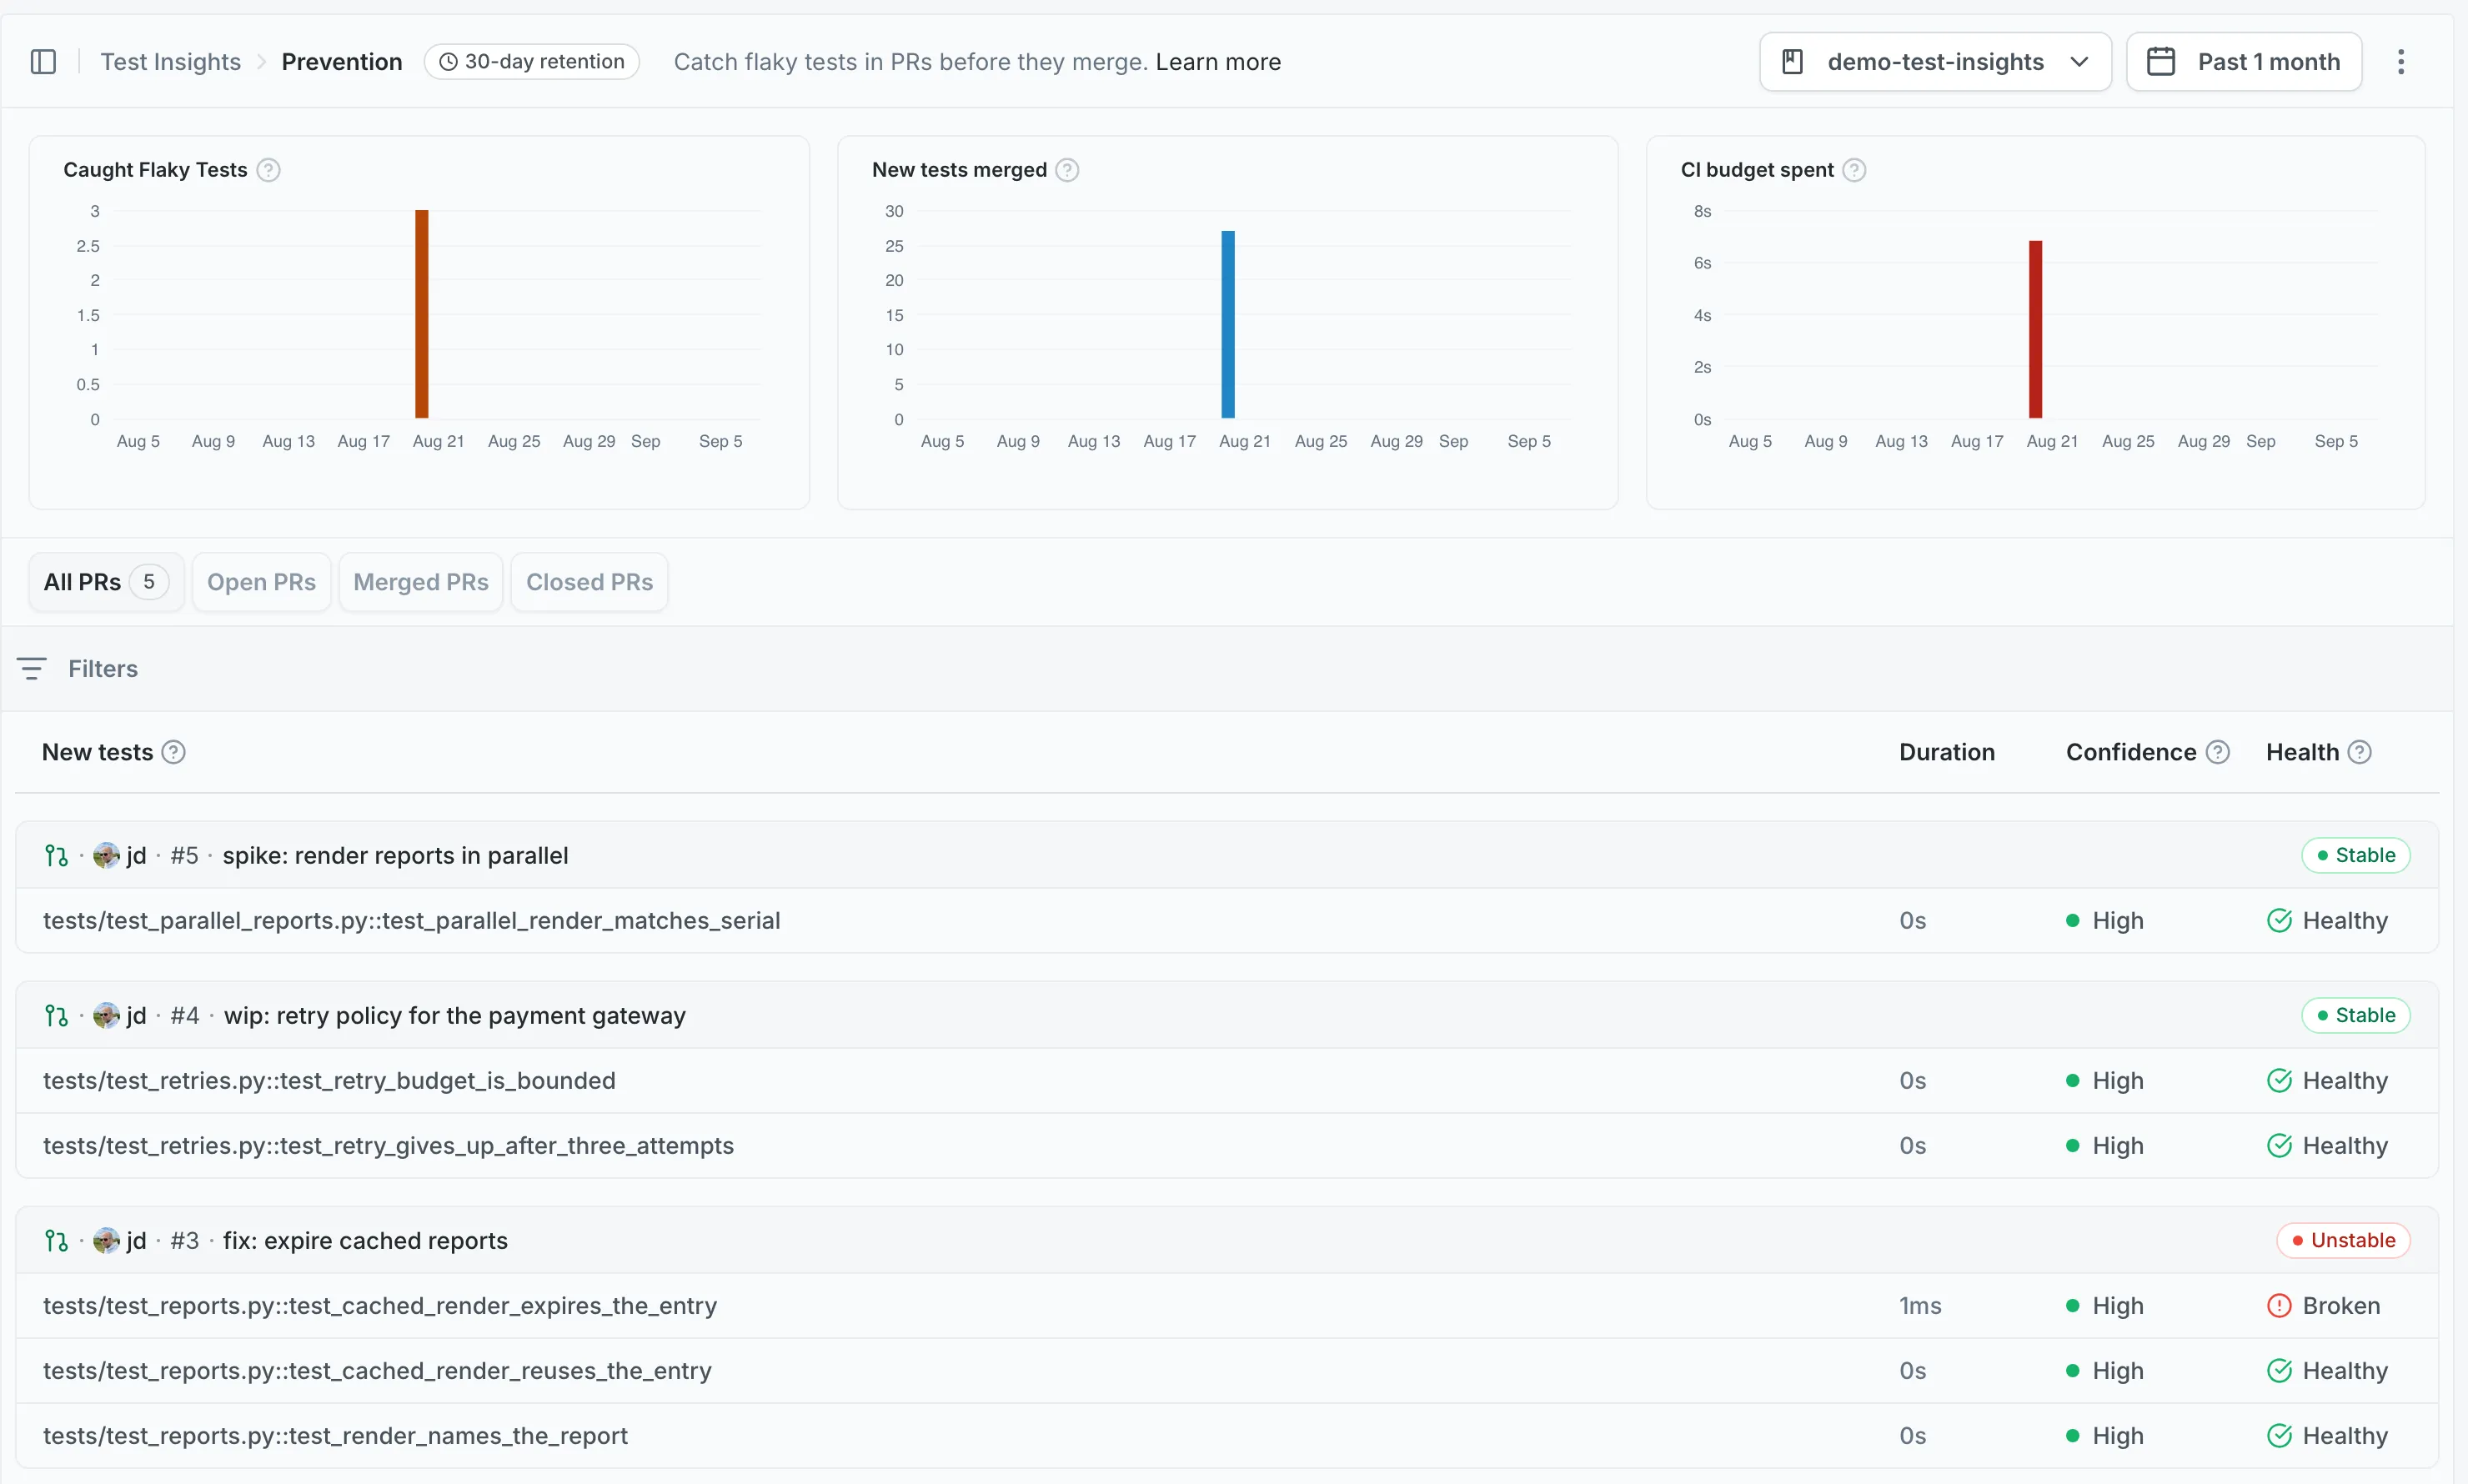The width and height of the screenshot is (2468, 1484).
Task: Open the demo-test-insights repository dropdown
Action: coord(1935,62)
